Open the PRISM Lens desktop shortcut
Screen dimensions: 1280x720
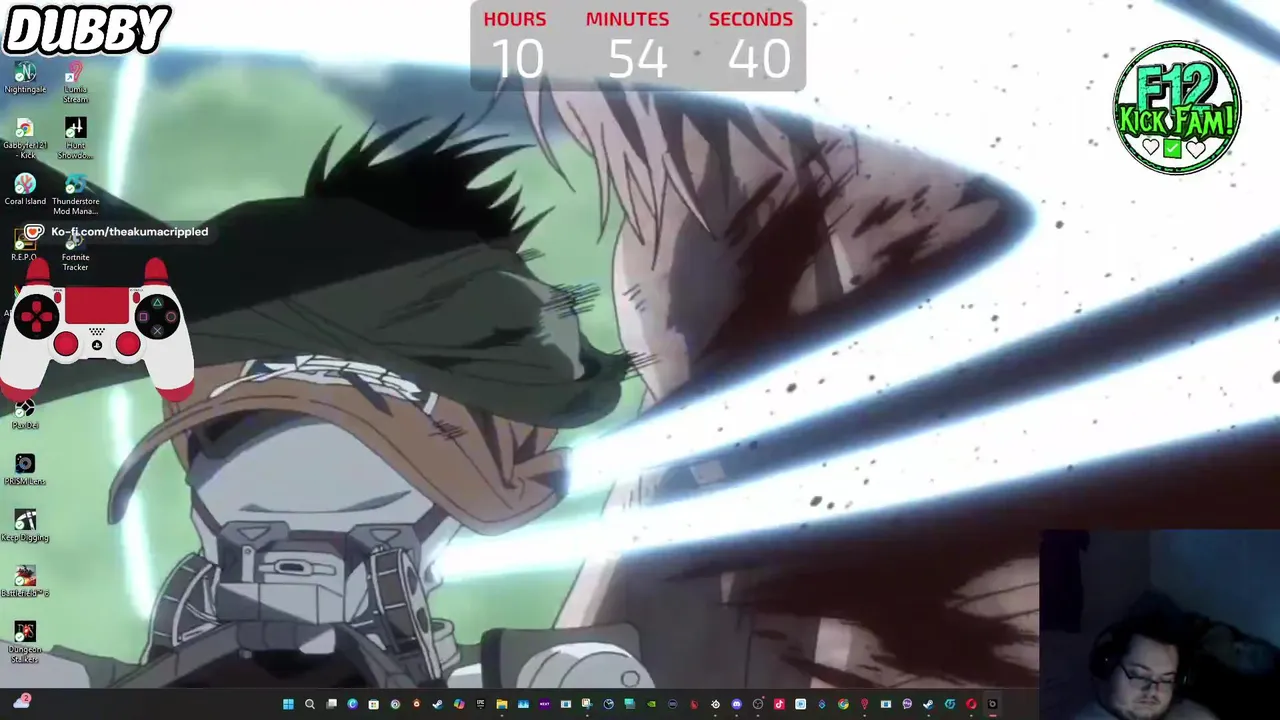[x=25, y=469]
